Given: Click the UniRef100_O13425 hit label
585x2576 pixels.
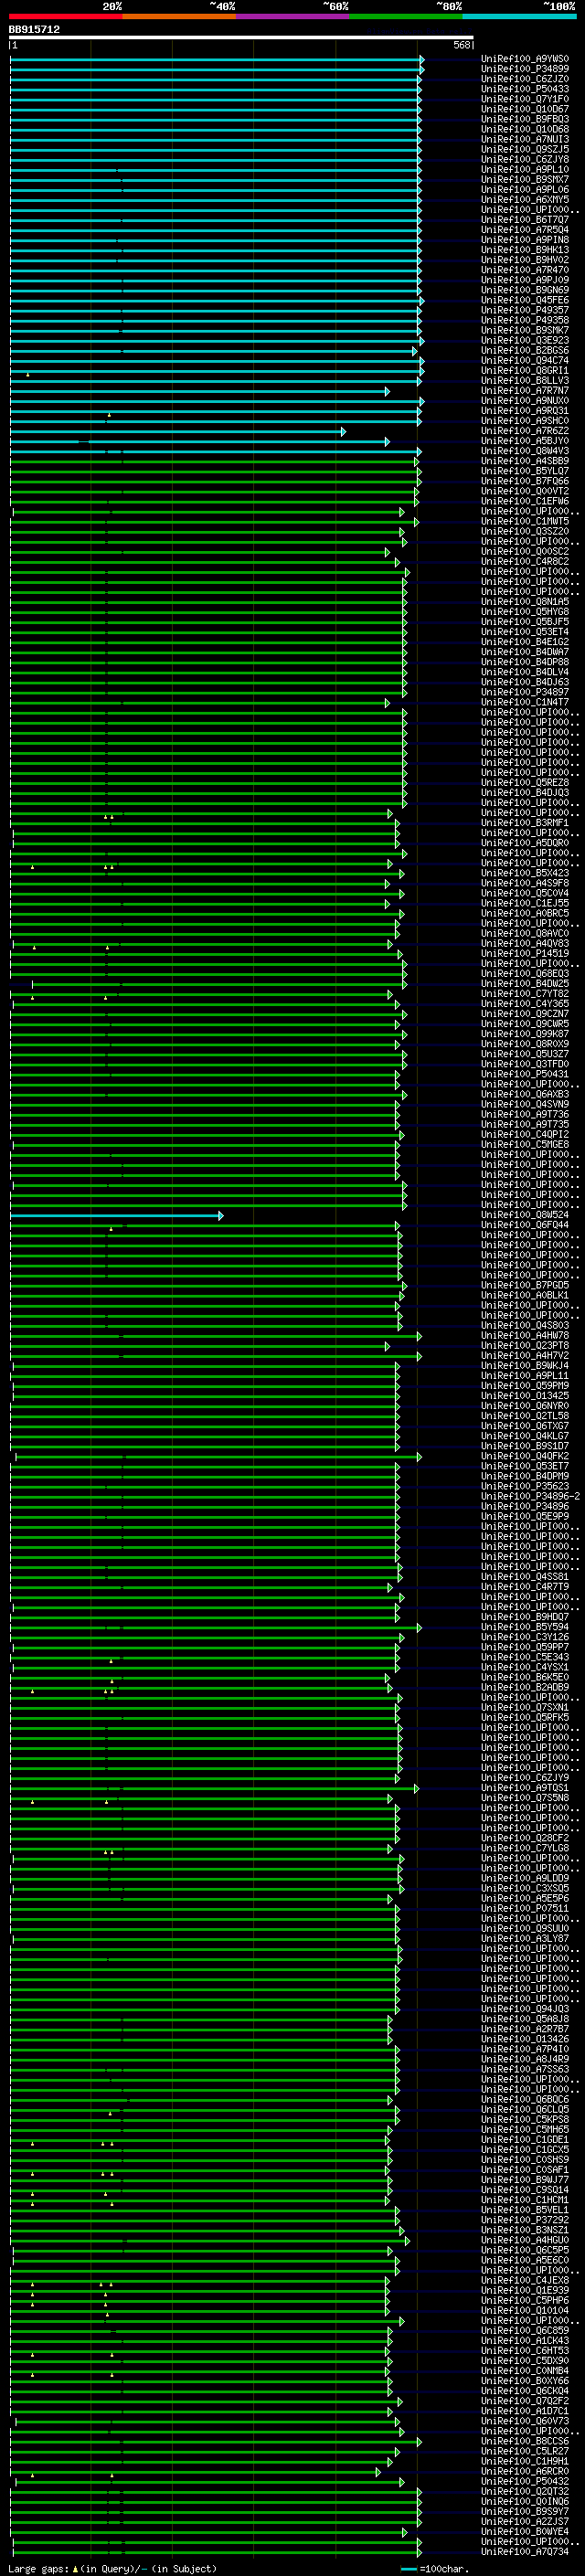Looking at the screenshot, I should click(x=525, y=1396).
